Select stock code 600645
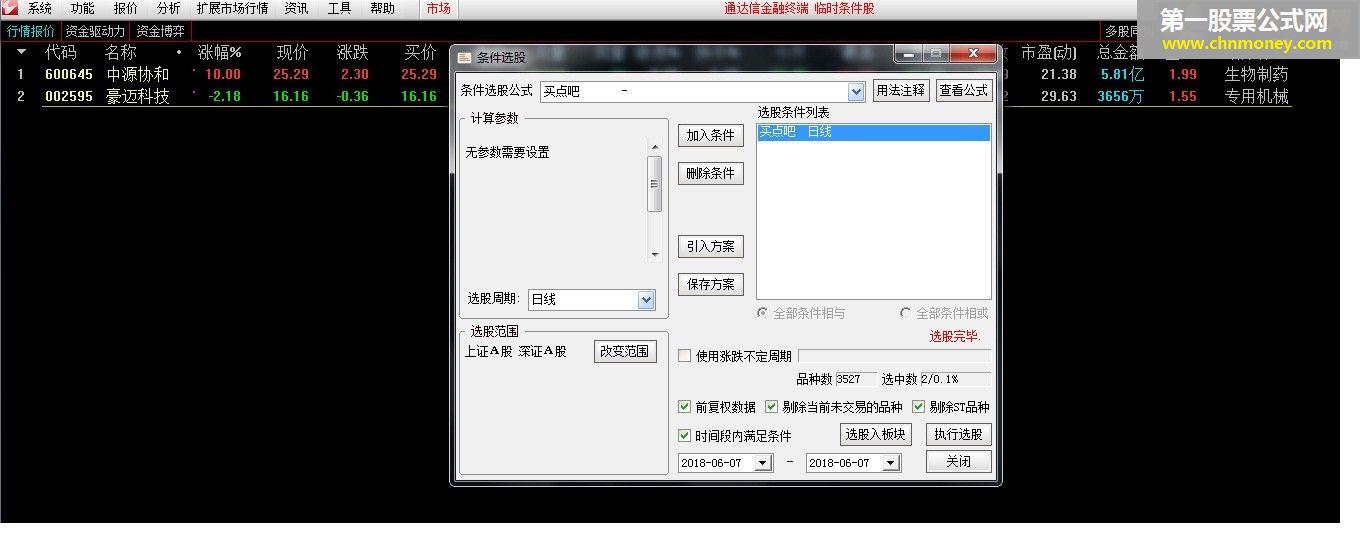Viewport: 1360px width, 550px height. tap(69, 74)
